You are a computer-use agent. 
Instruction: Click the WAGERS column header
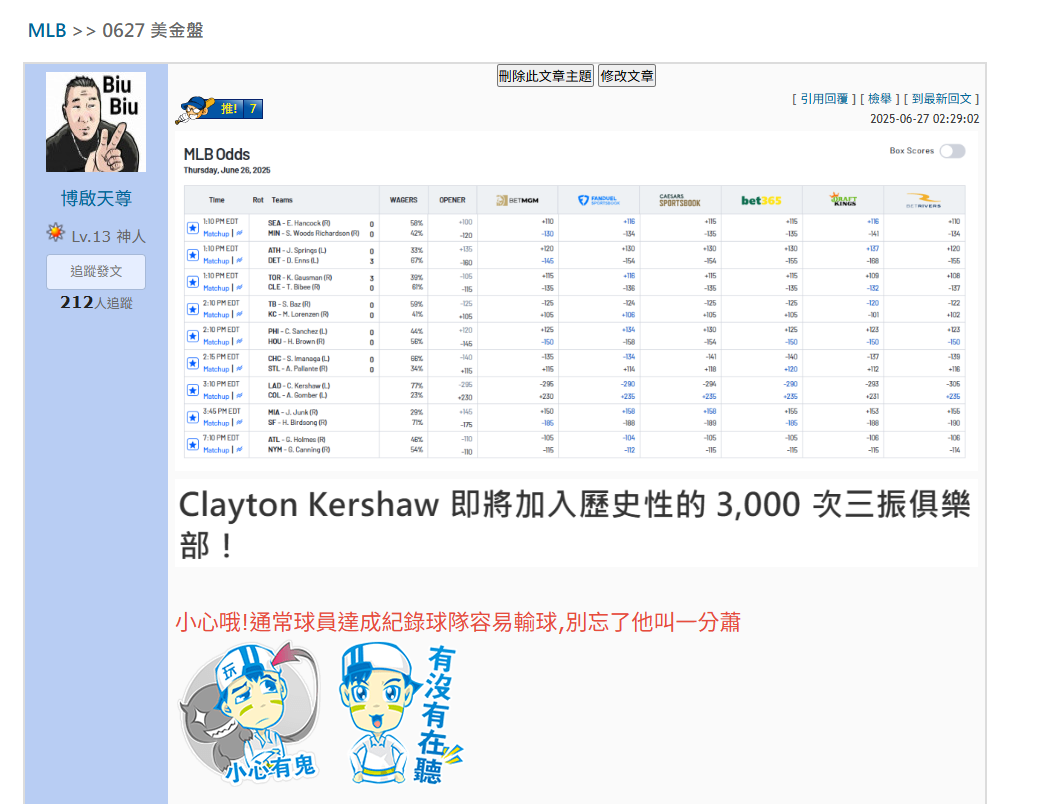click(x=403, y=200)
